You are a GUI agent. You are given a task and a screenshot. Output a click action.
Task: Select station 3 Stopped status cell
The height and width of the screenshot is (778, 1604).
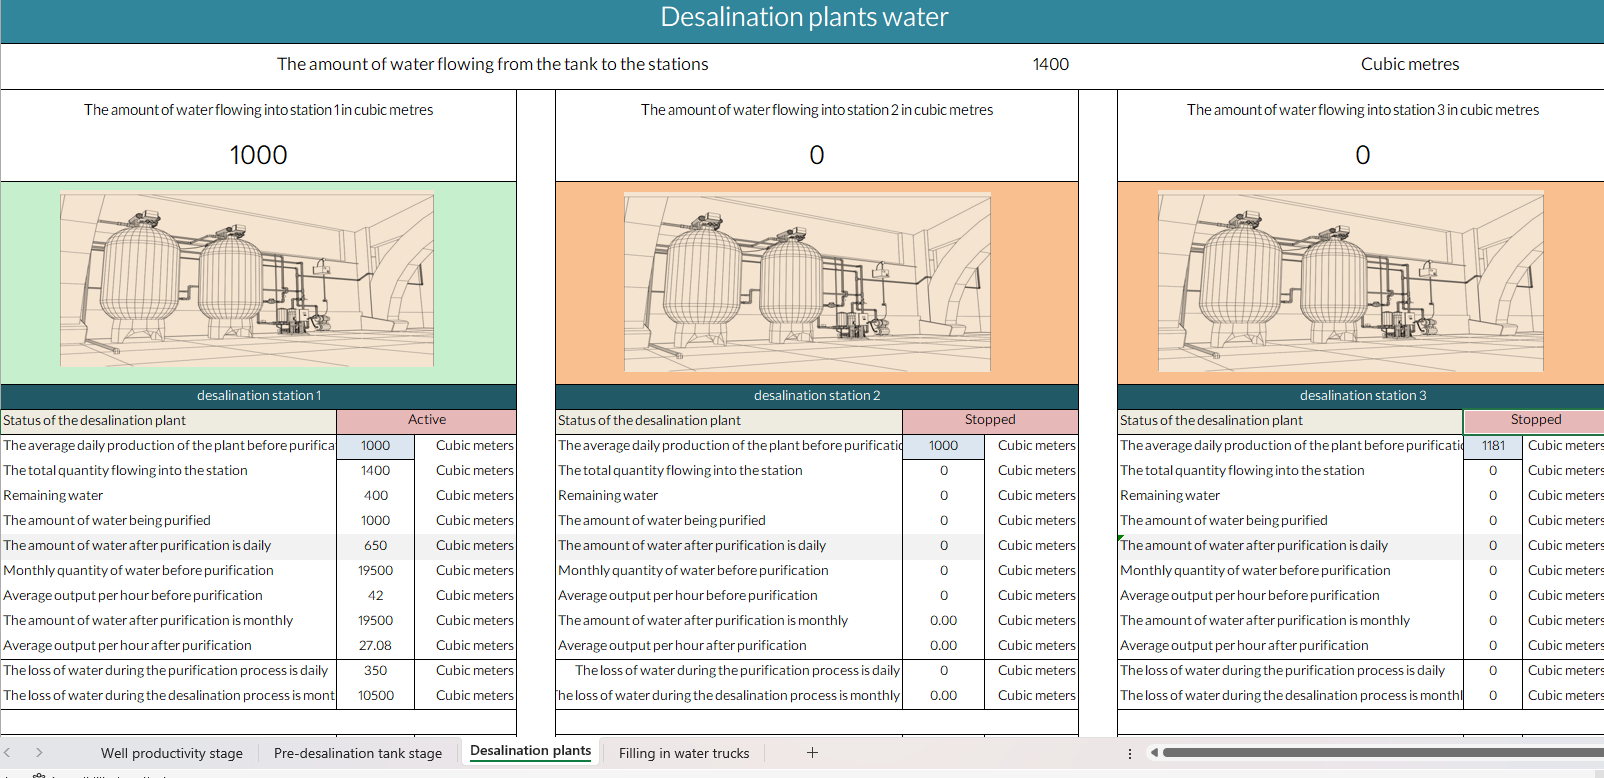[x=1535, y=420]
